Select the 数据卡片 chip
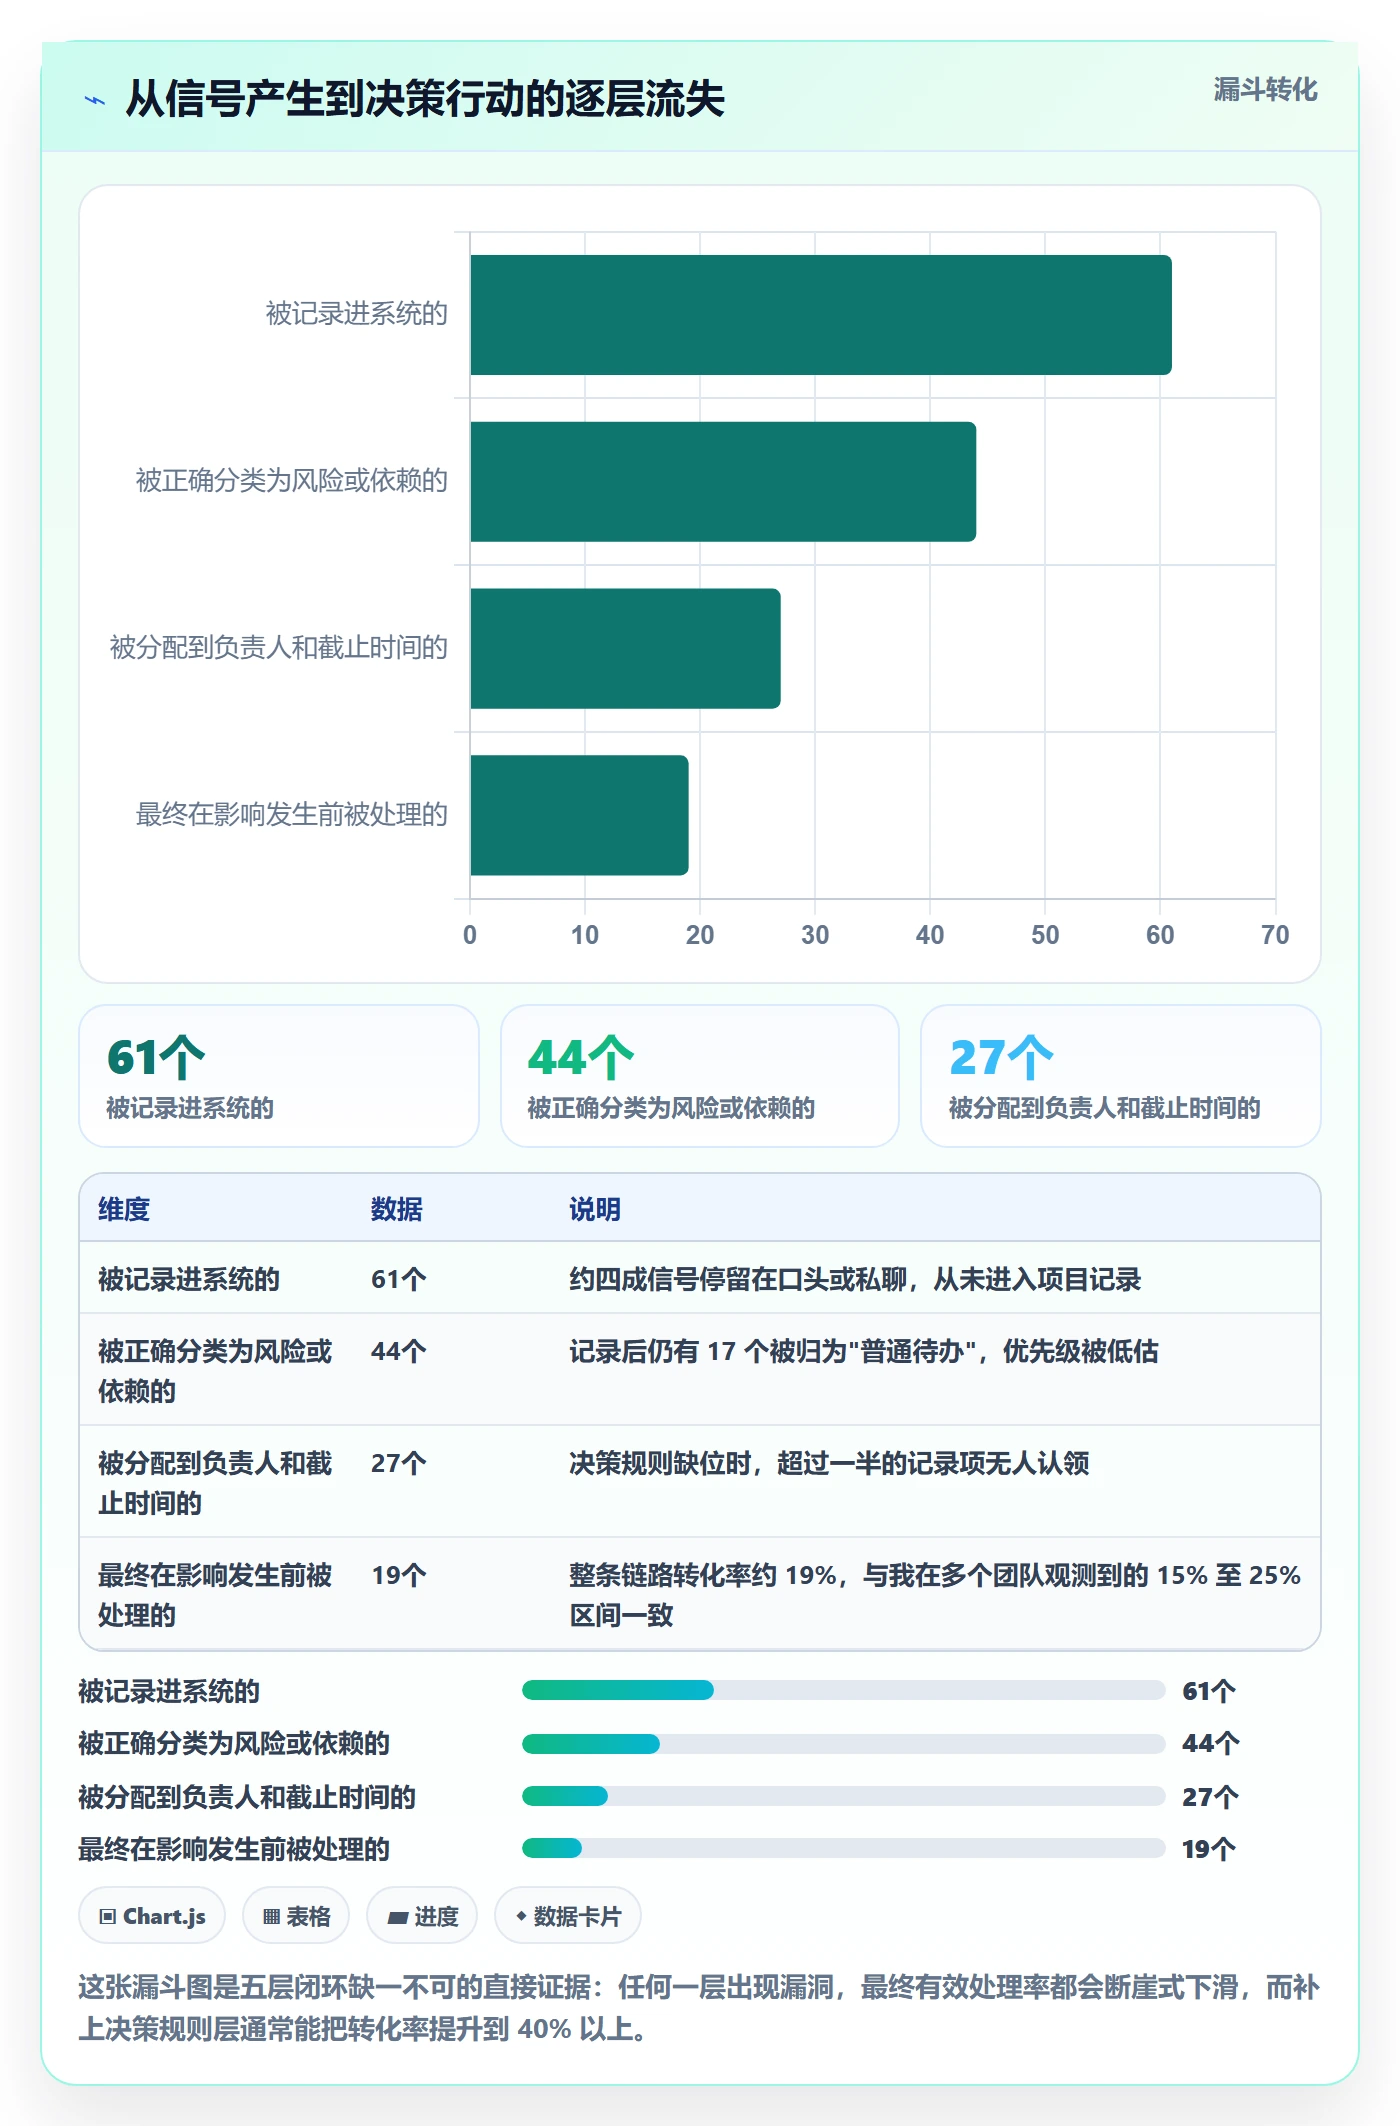 click(568, 1916)
